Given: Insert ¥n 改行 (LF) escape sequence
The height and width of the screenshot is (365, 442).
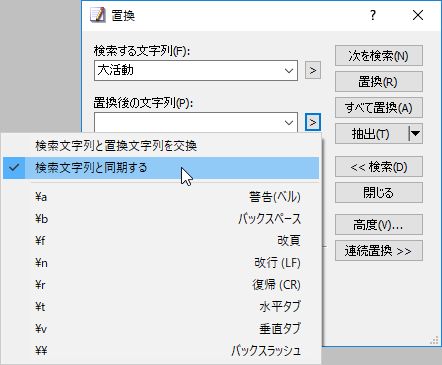Looking at the screenshot, I should point(161,263).
